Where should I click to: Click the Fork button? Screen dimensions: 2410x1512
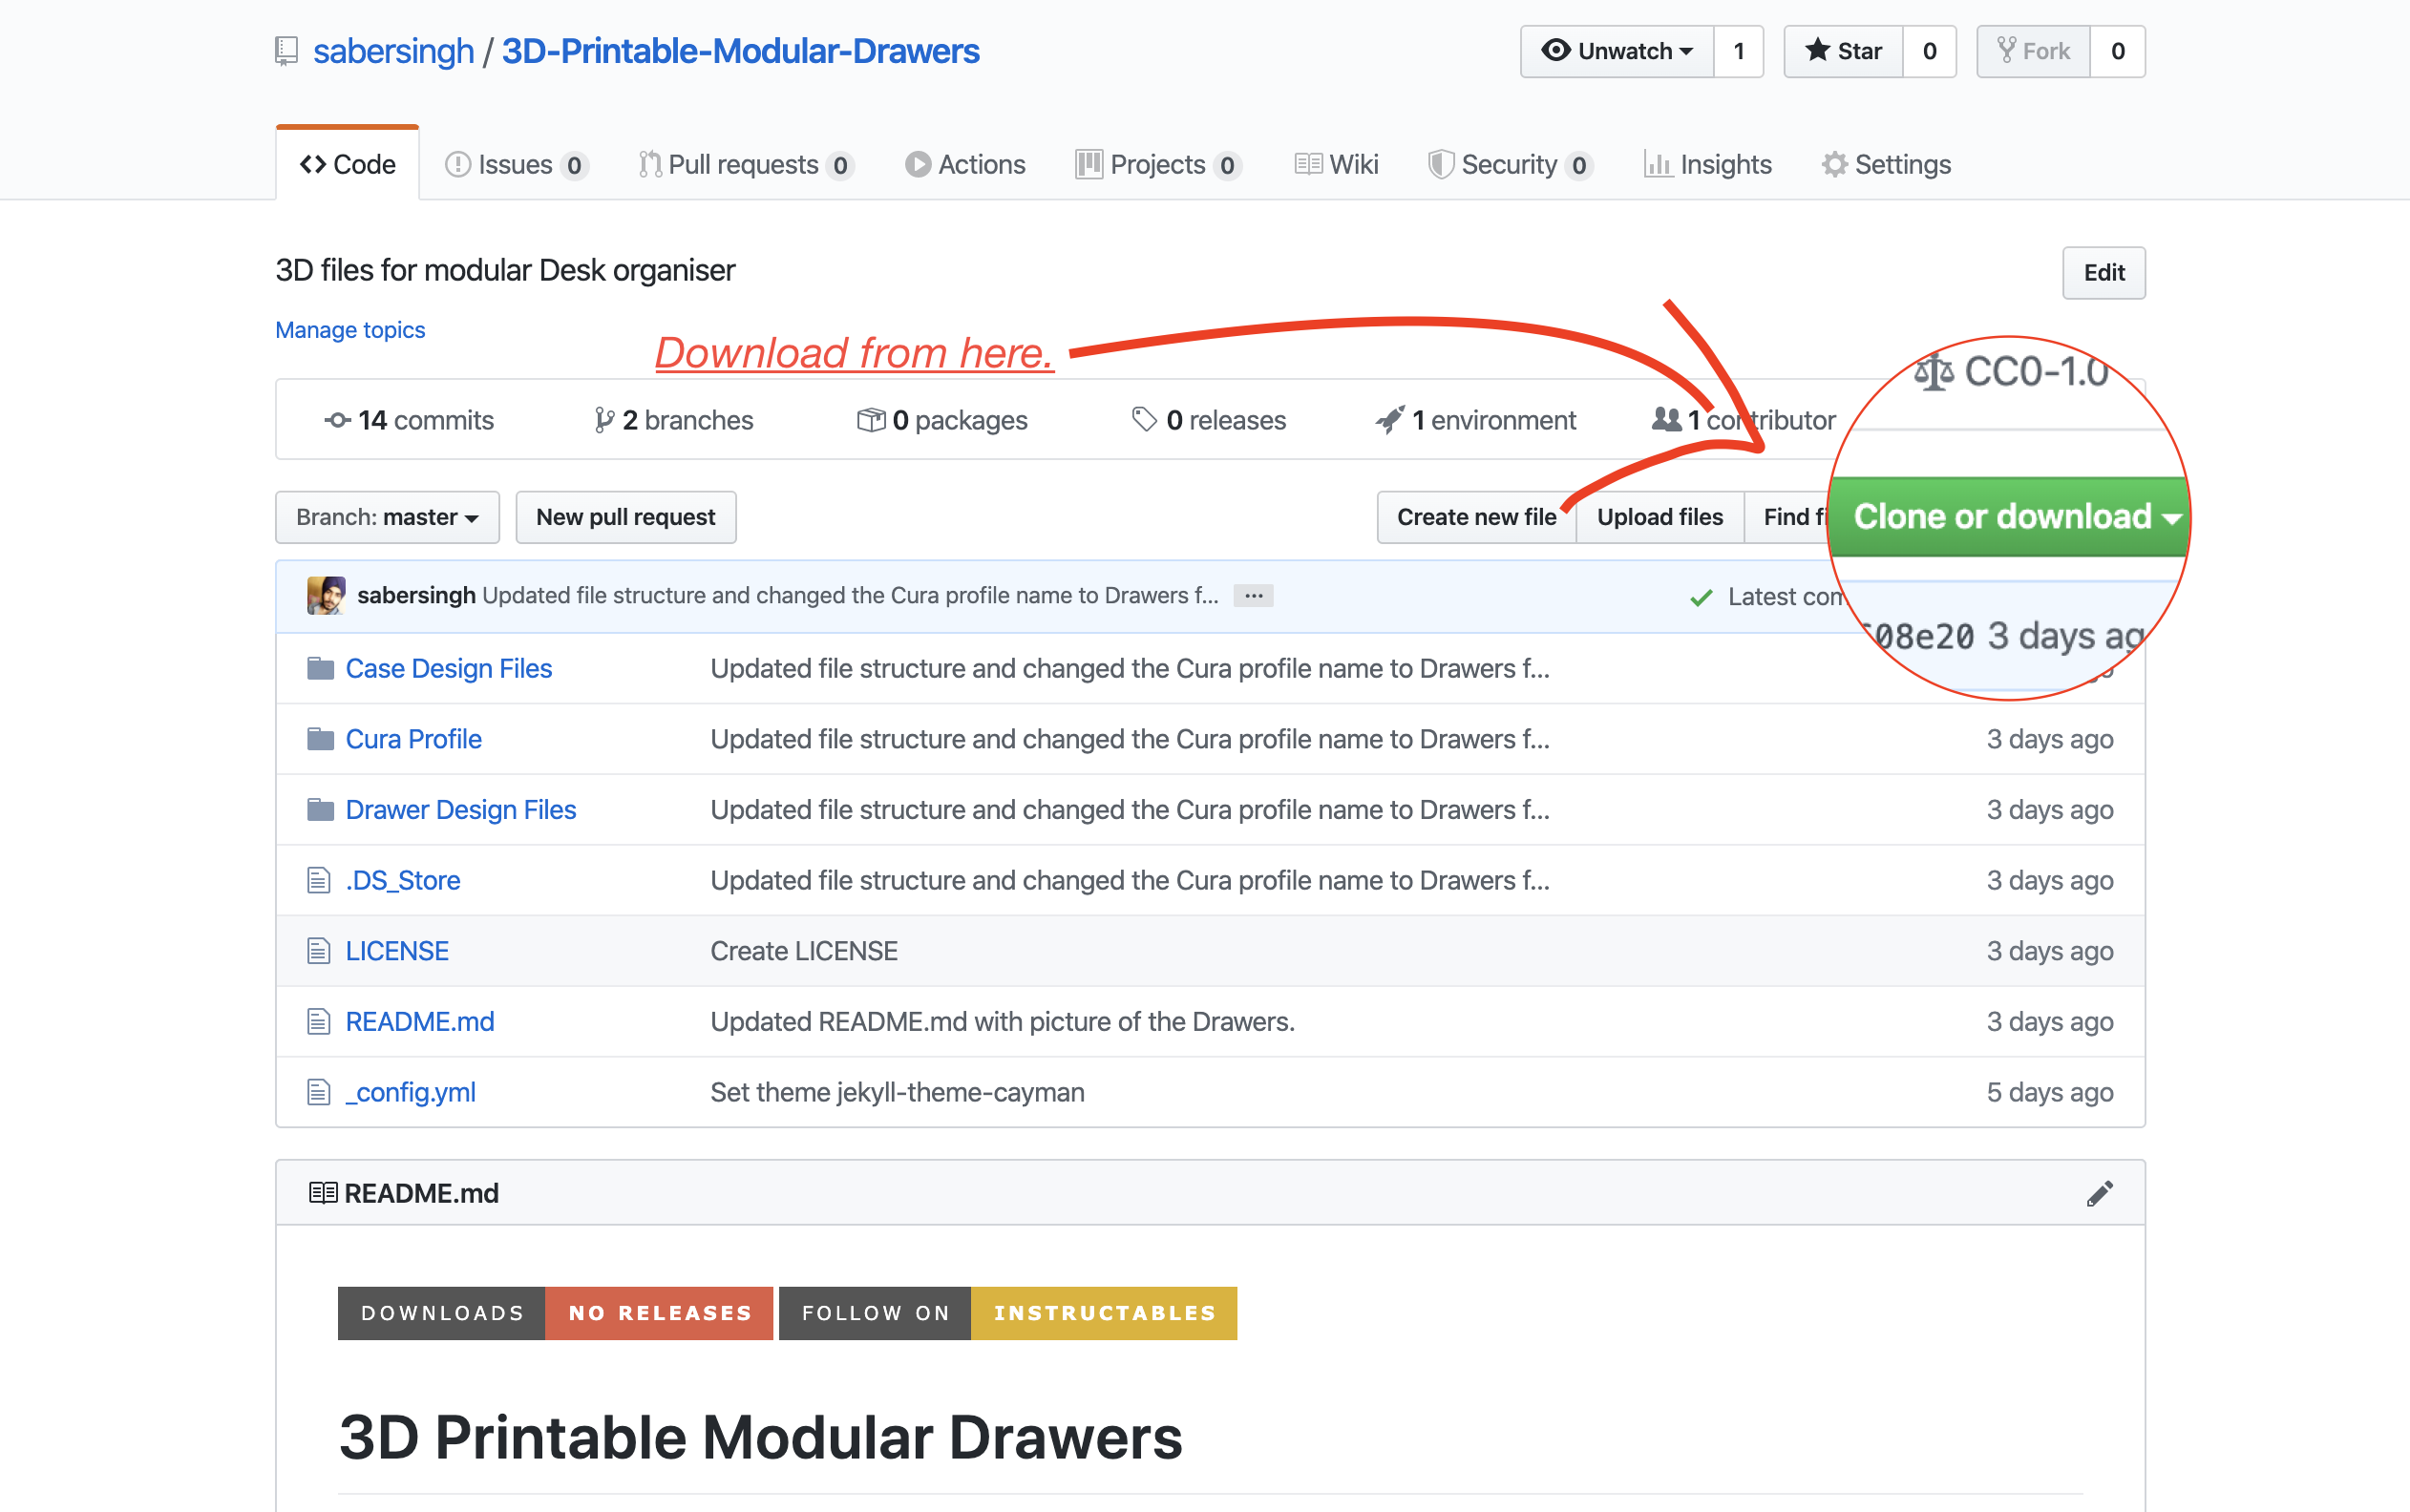pos(2033,51)
